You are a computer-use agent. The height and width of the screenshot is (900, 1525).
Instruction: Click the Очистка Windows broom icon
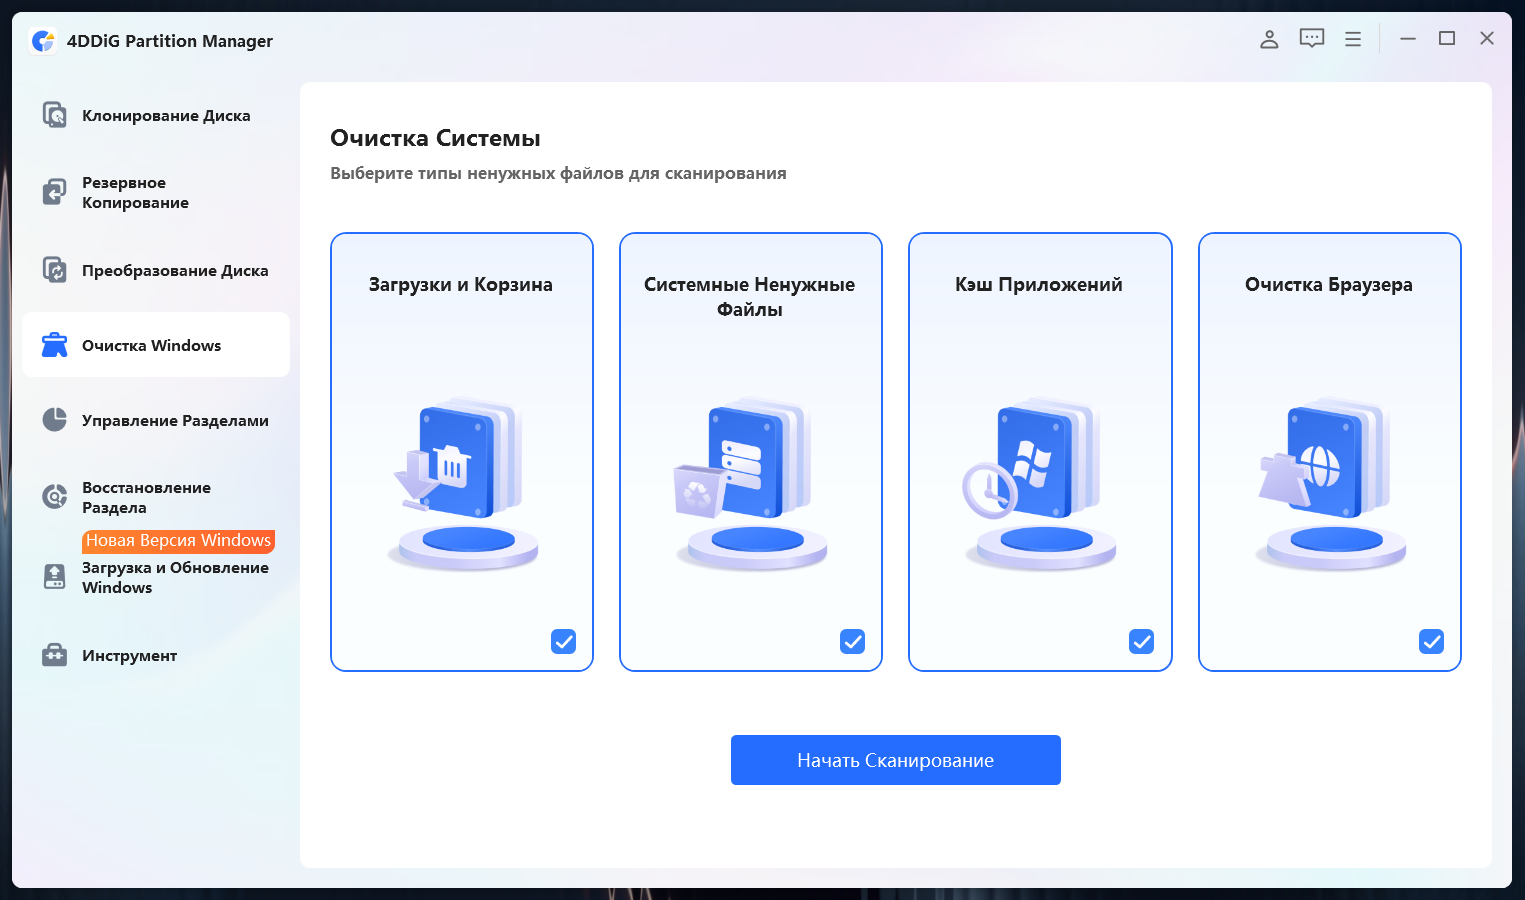[x=54, y=345]
